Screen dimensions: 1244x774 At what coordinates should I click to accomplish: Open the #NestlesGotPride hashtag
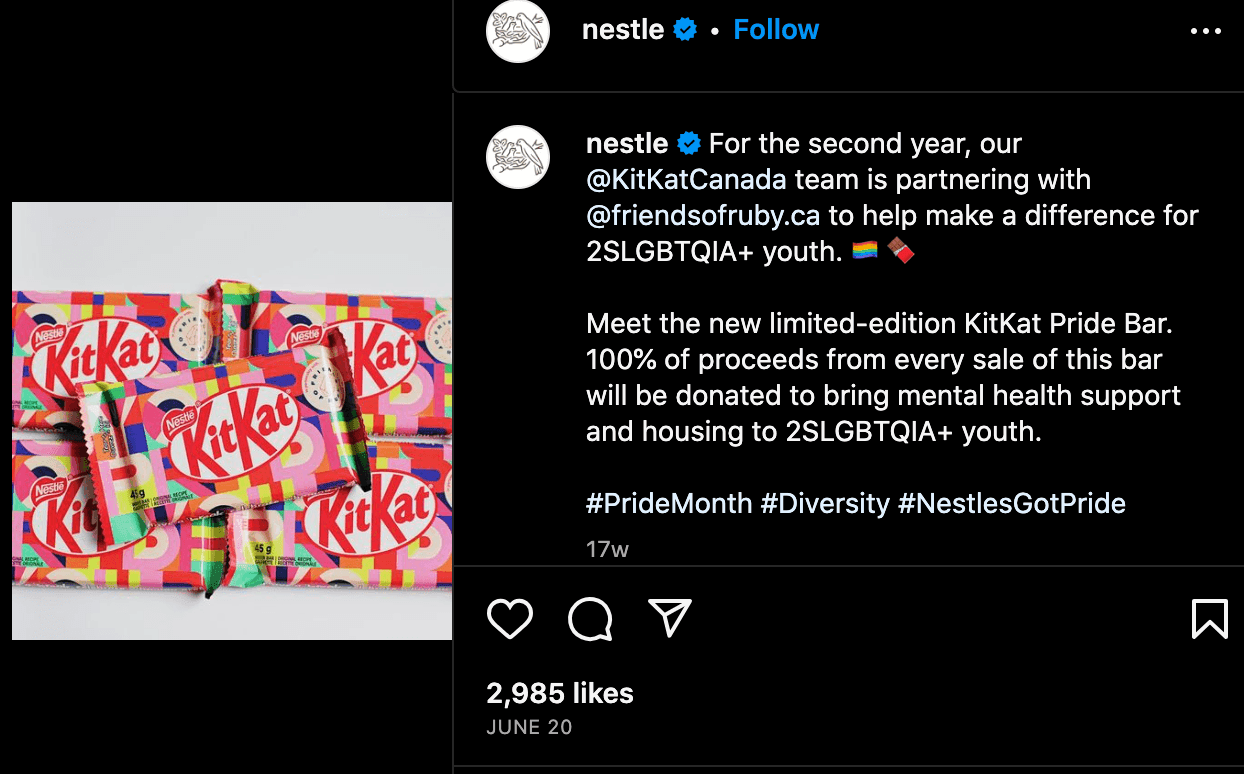click(x=1012, y=503)
